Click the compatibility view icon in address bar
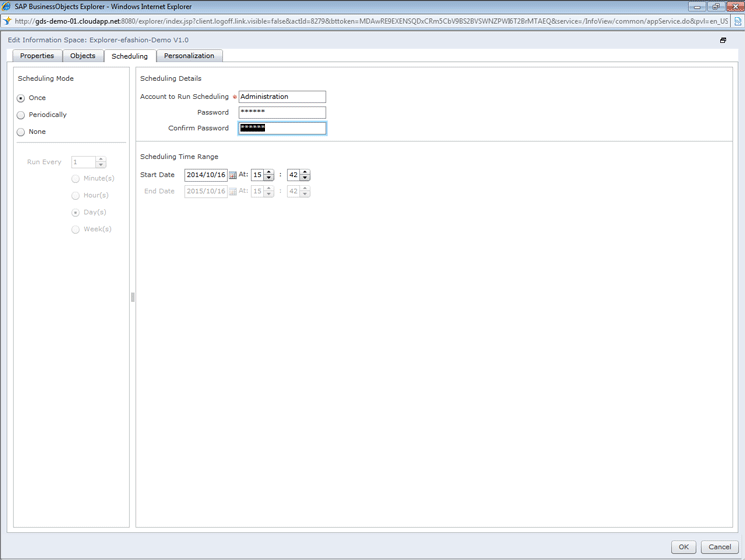Viewport: 745px width, 560px height. [737, 21]
